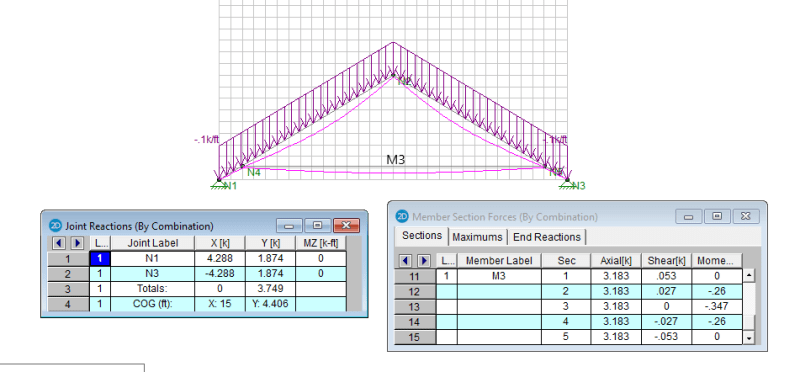Click the N1 support node in the model
Screen dimensions: 800x372
(x=219, y=180)
